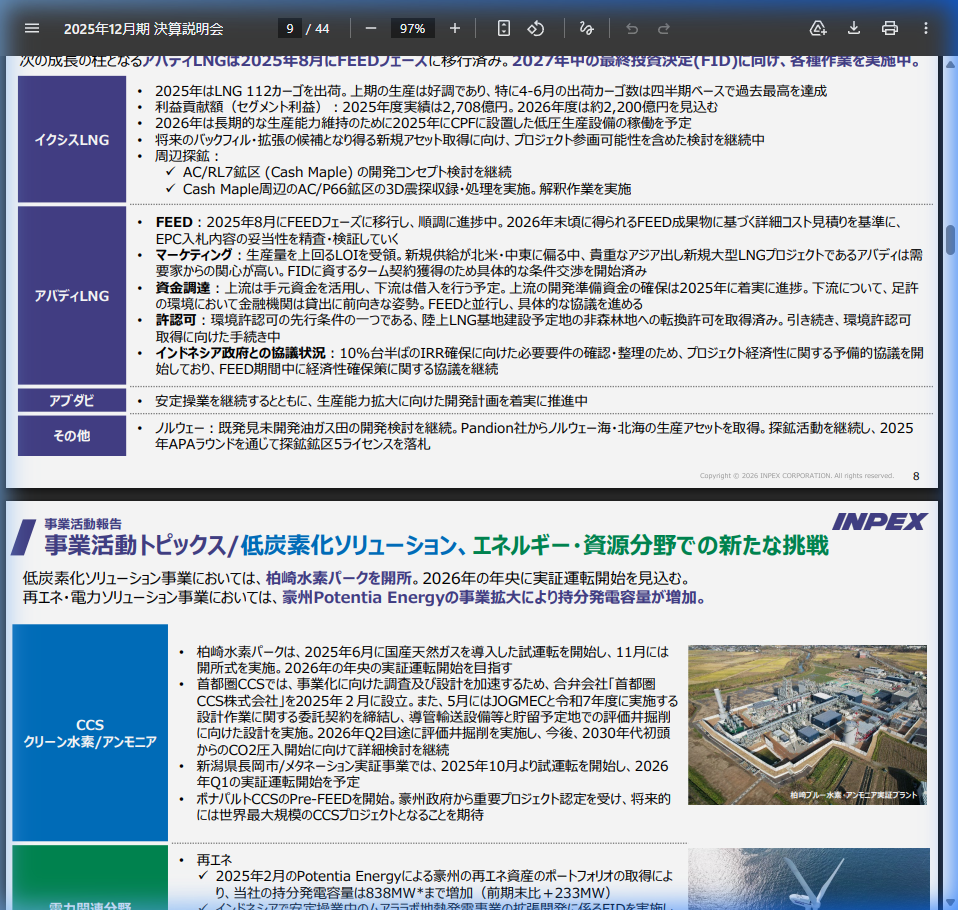
Task: Click the ボナパルトCCSのPre-FEED bullet line
Action: click(x=433, y=807)
